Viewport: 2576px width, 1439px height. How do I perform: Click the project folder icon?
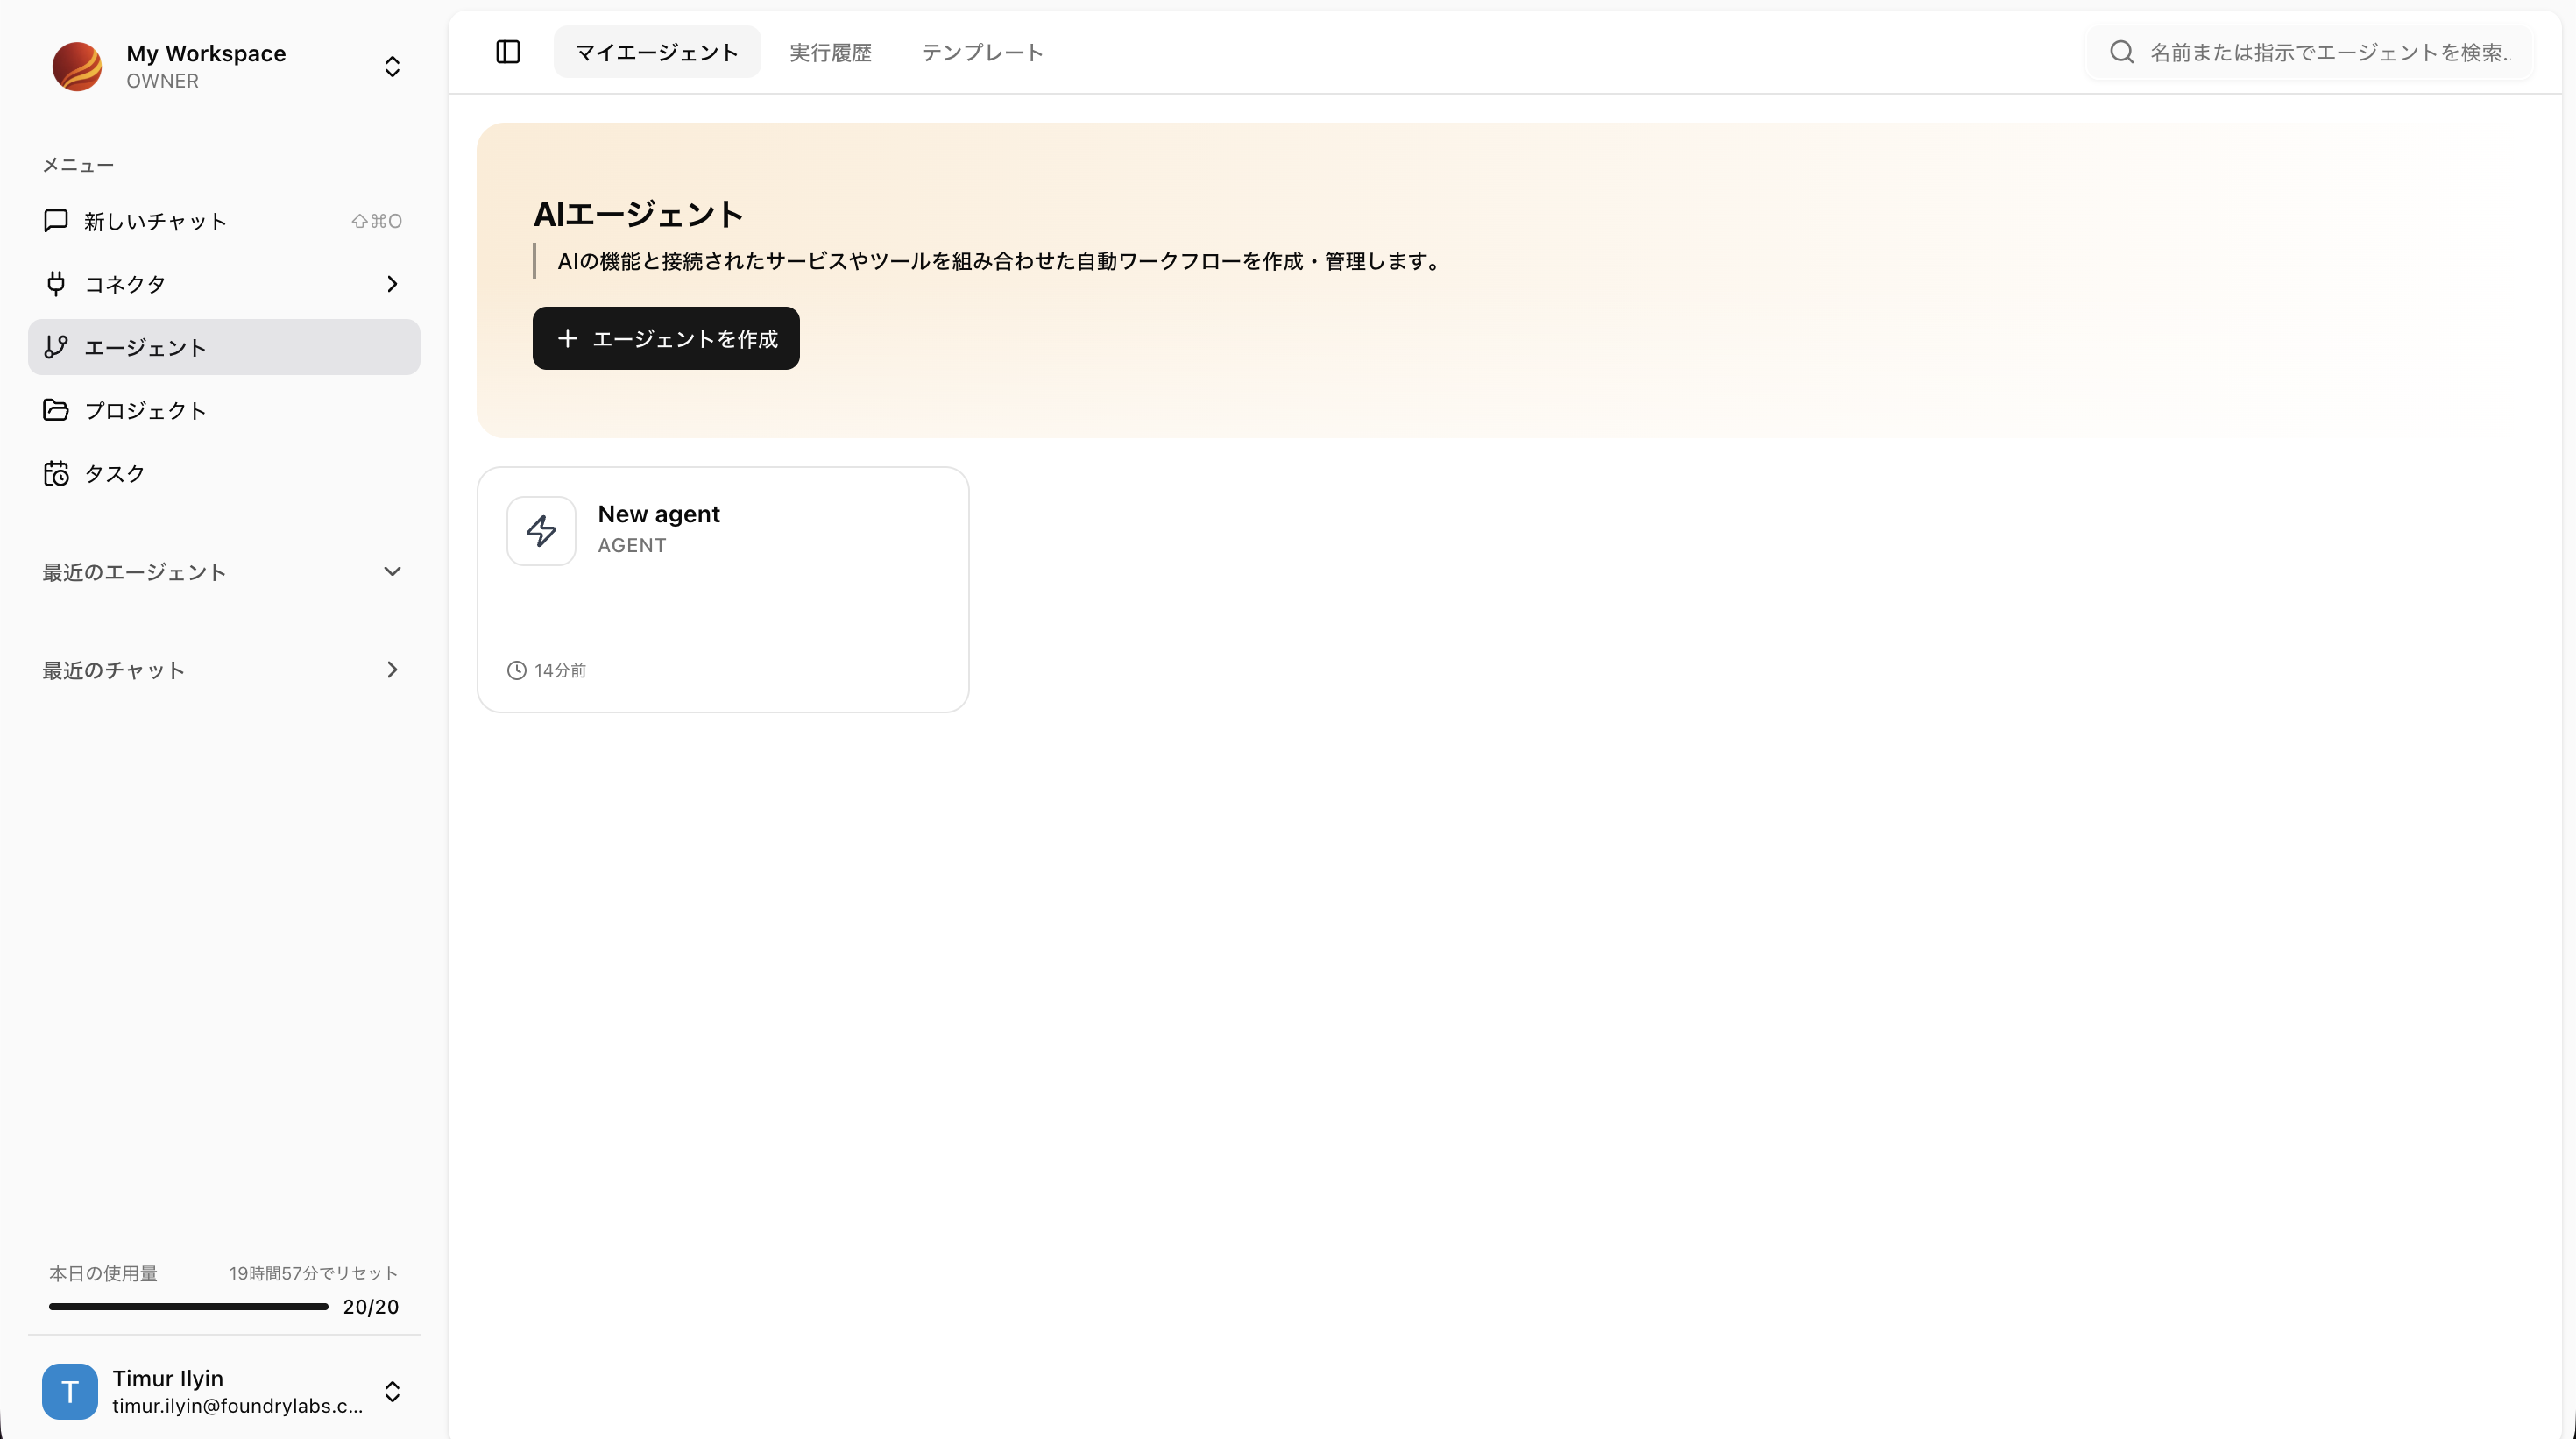coord(56,410)
